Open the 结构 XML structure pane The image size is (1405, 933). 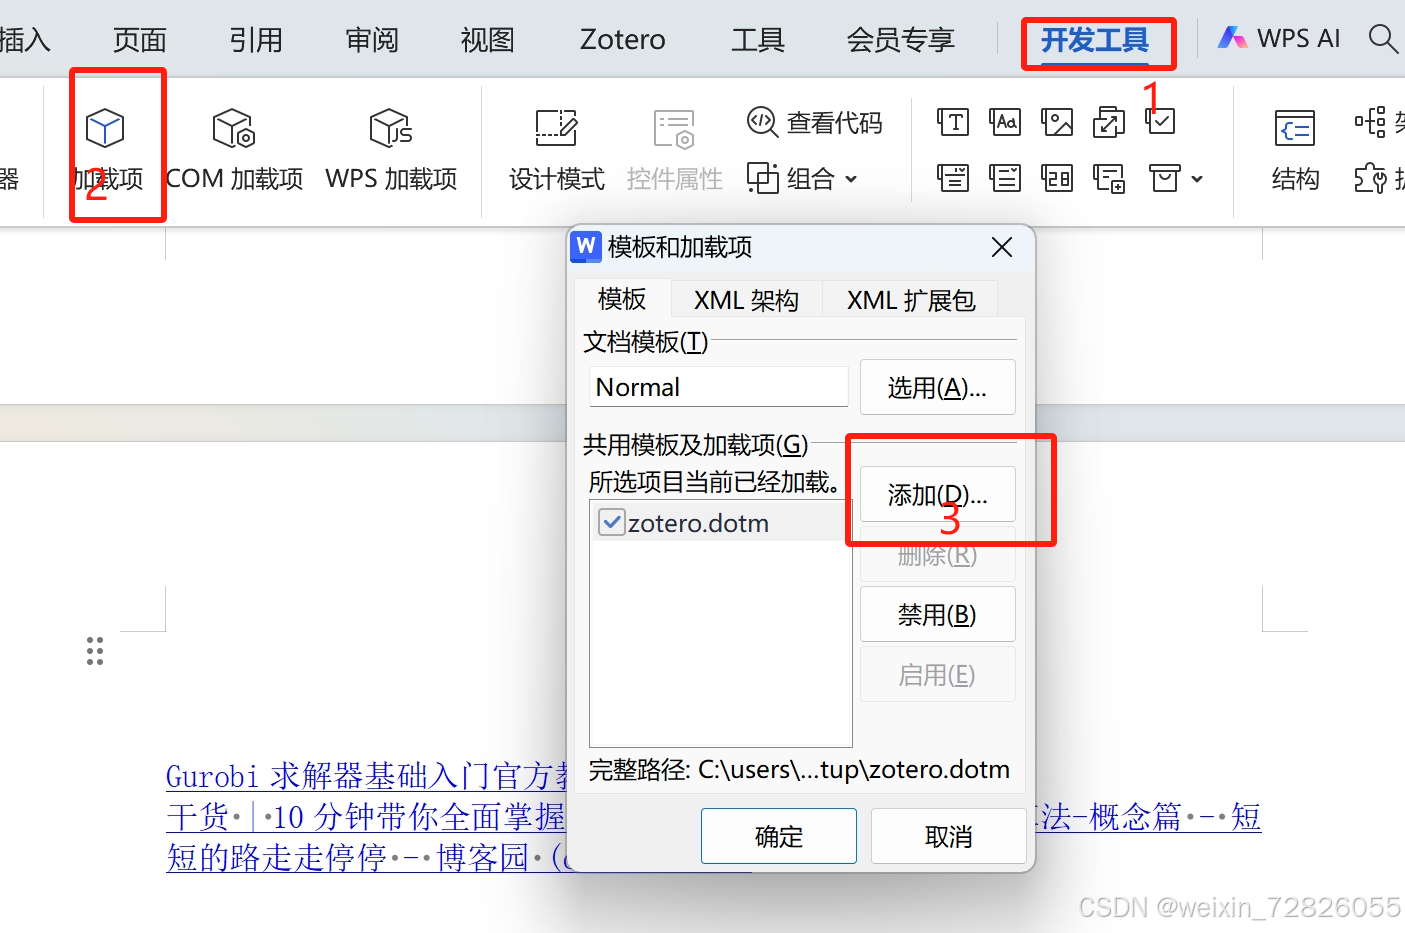pos(1295,150)
